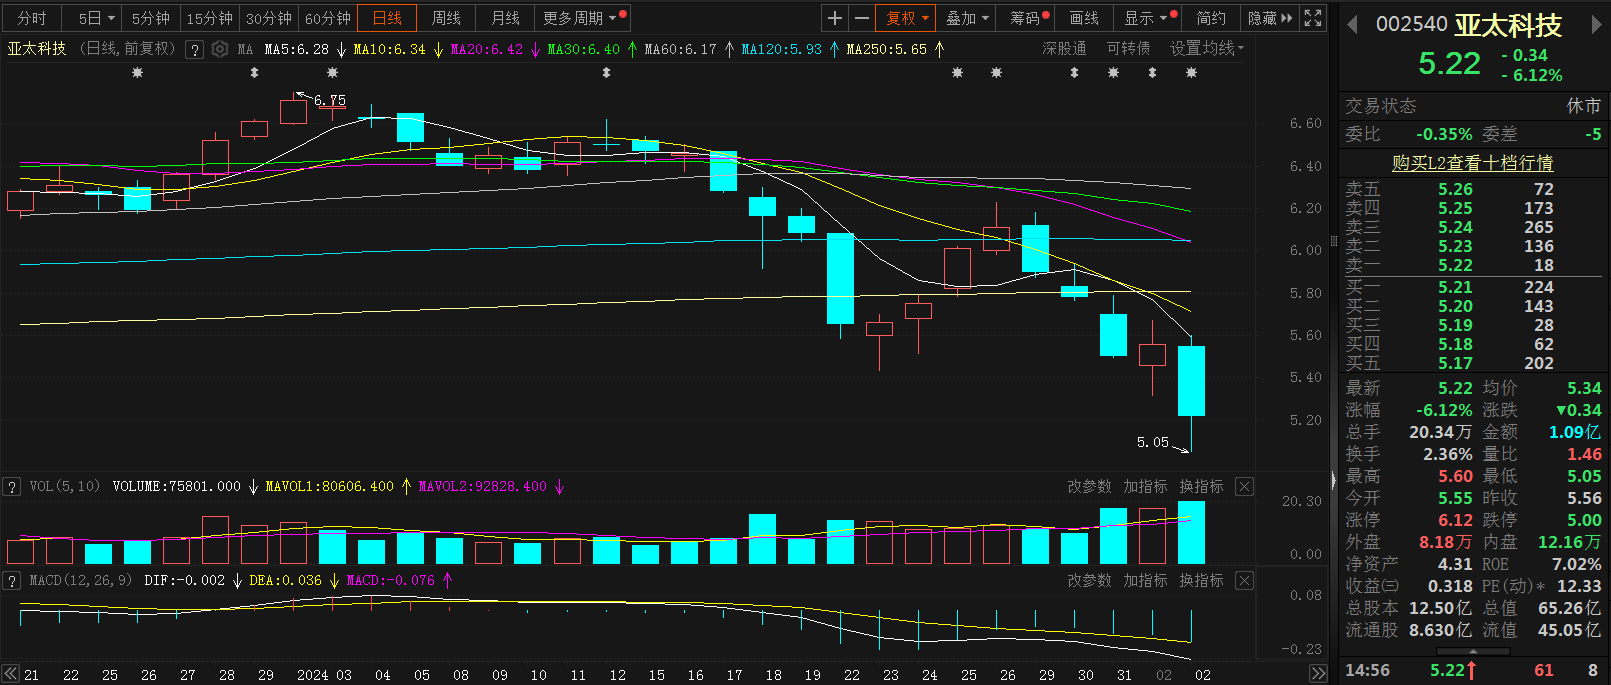
Task: Open the 复权 dropdown
Action: 907,18
